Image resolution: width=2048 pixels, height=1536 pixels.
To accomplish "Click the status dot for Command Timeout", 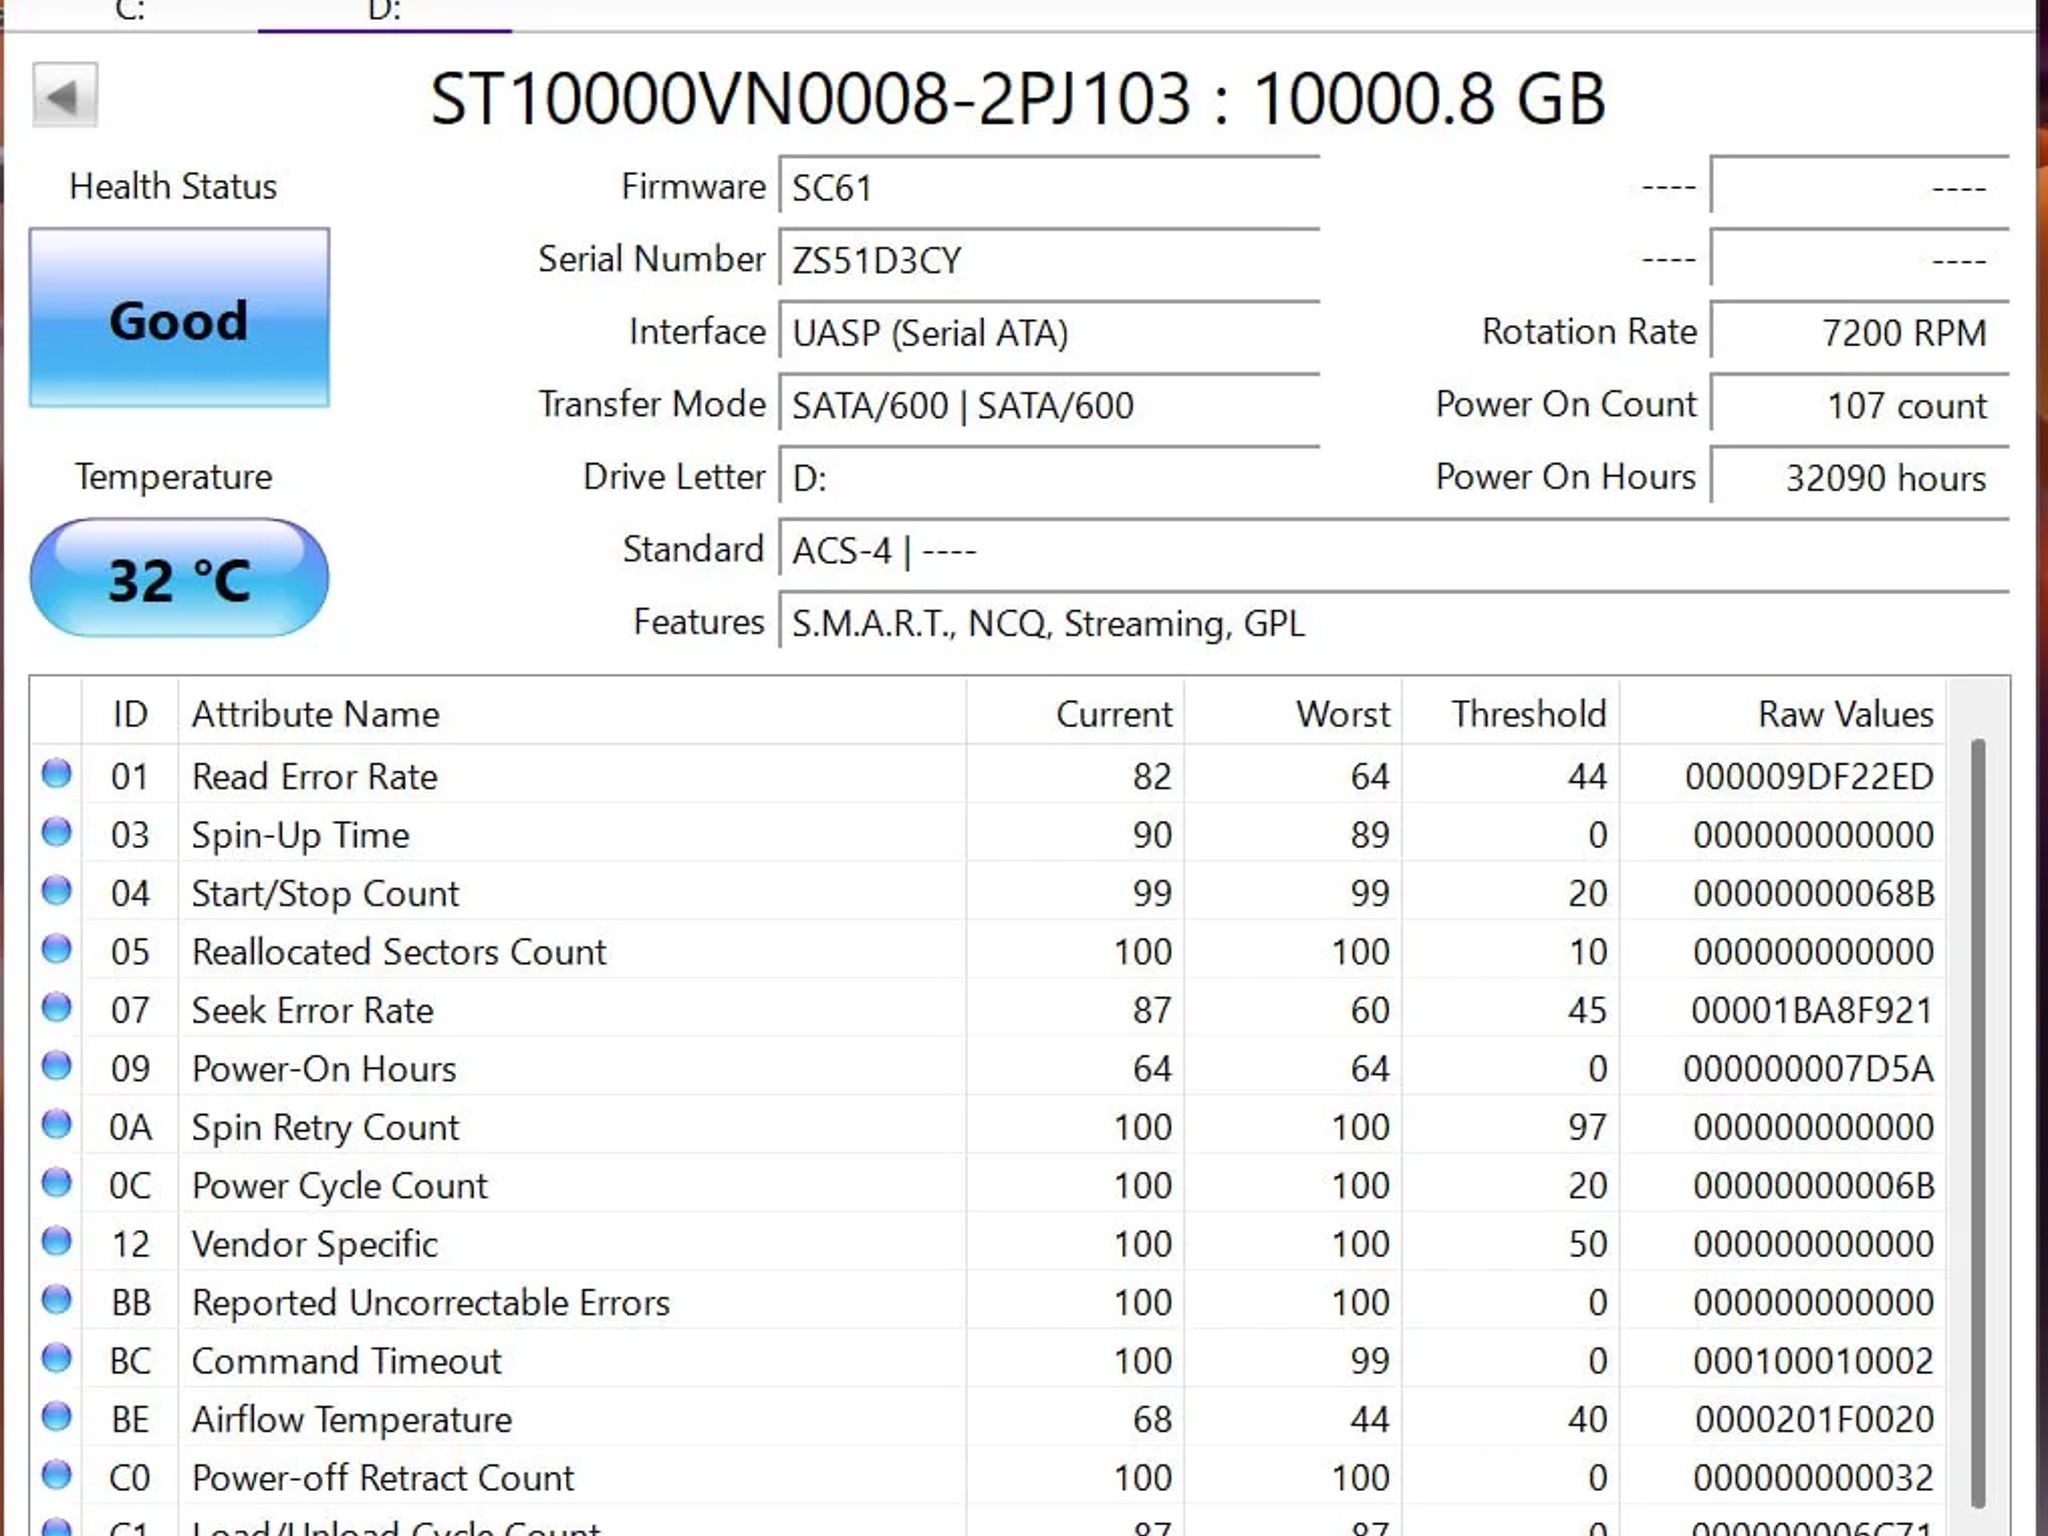I will tap(57, 1359).
